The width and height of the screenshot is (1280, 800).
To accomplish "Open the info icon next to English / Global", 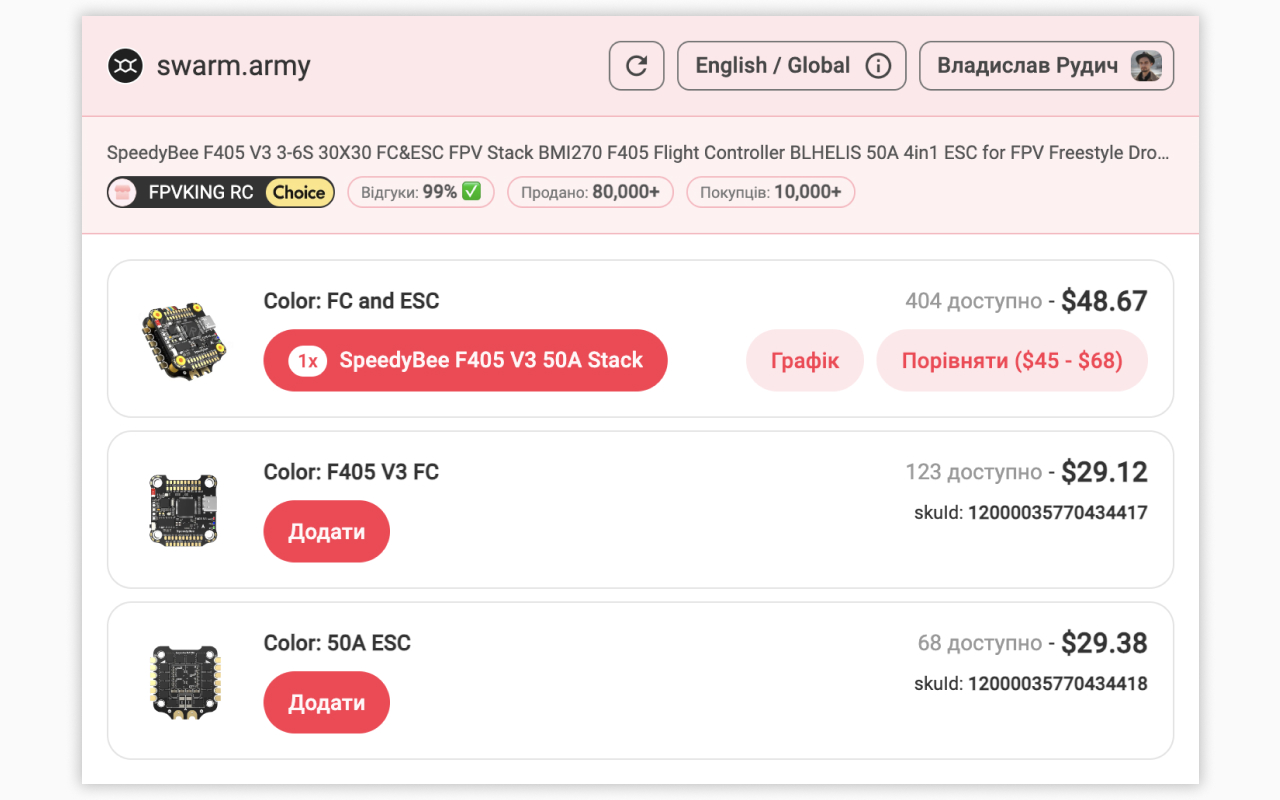I will [x=878, y=65].
